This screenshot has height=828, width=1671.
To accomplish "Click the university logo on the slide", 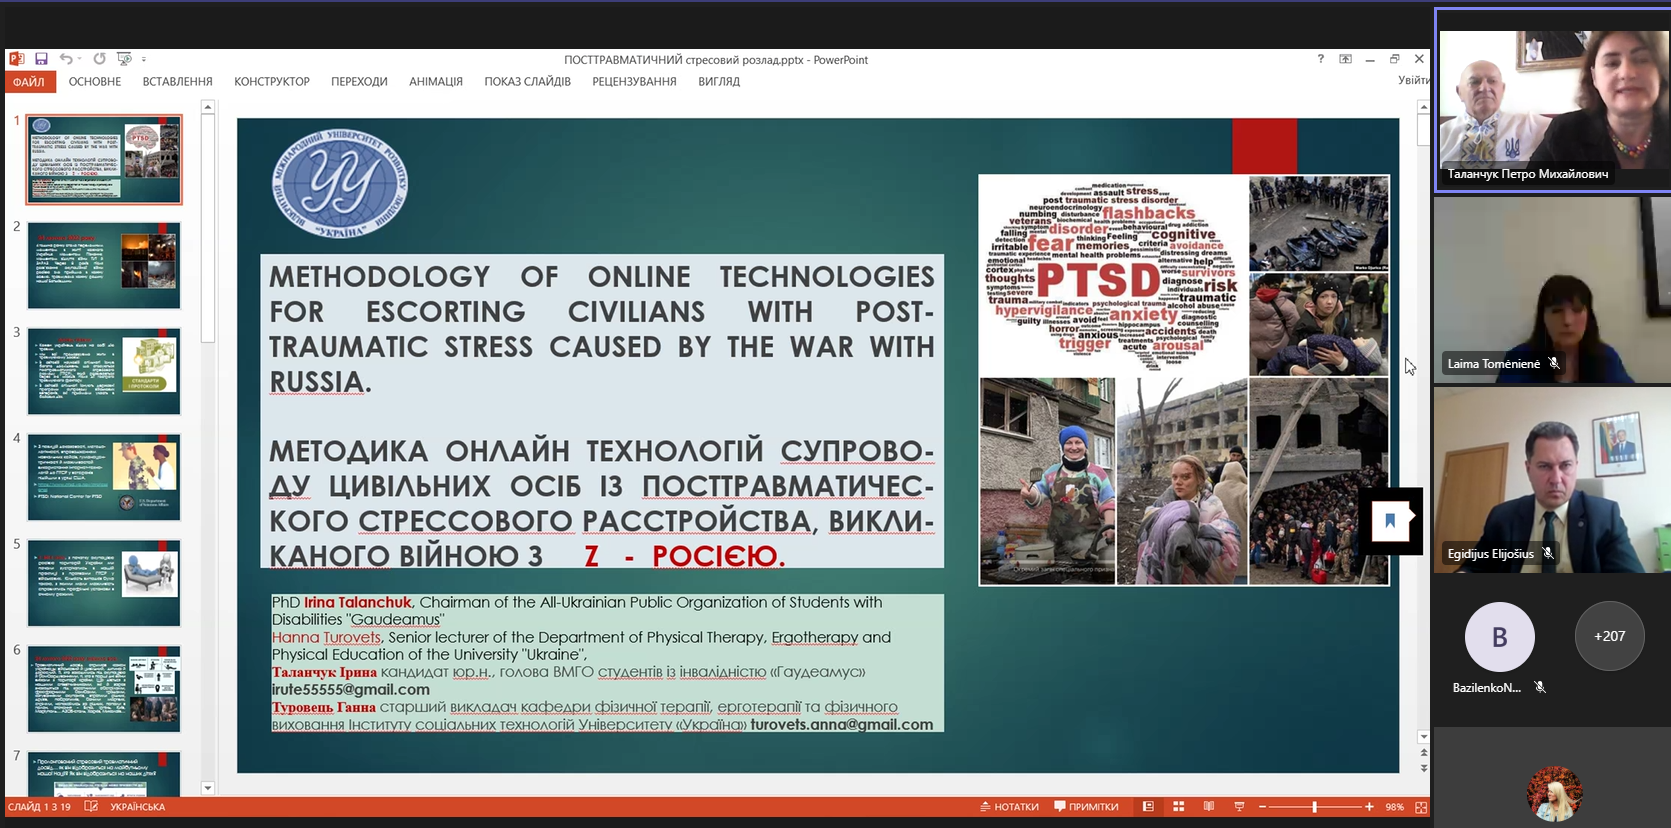I will (340, 182).
